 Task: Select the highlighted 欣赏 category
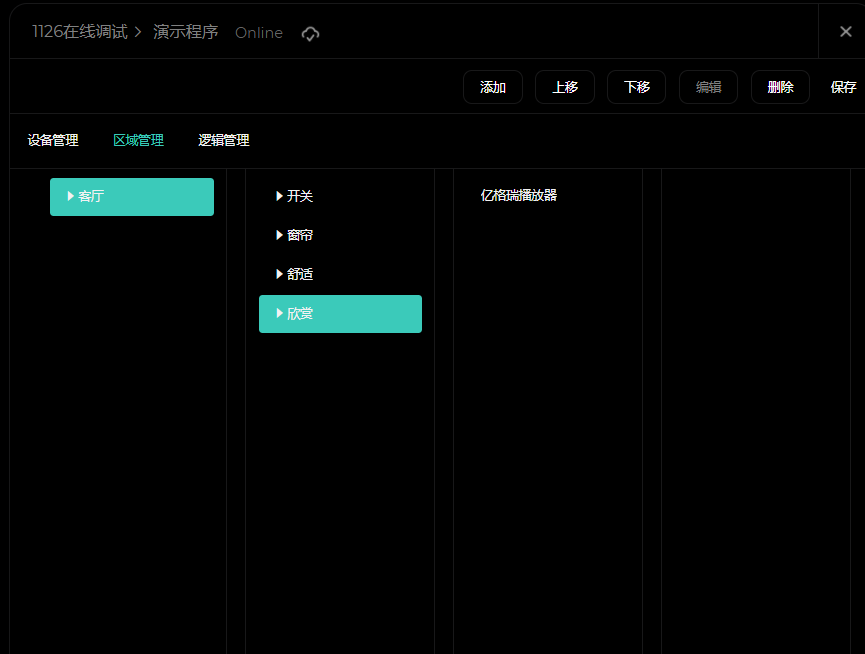tap(340, 314)
